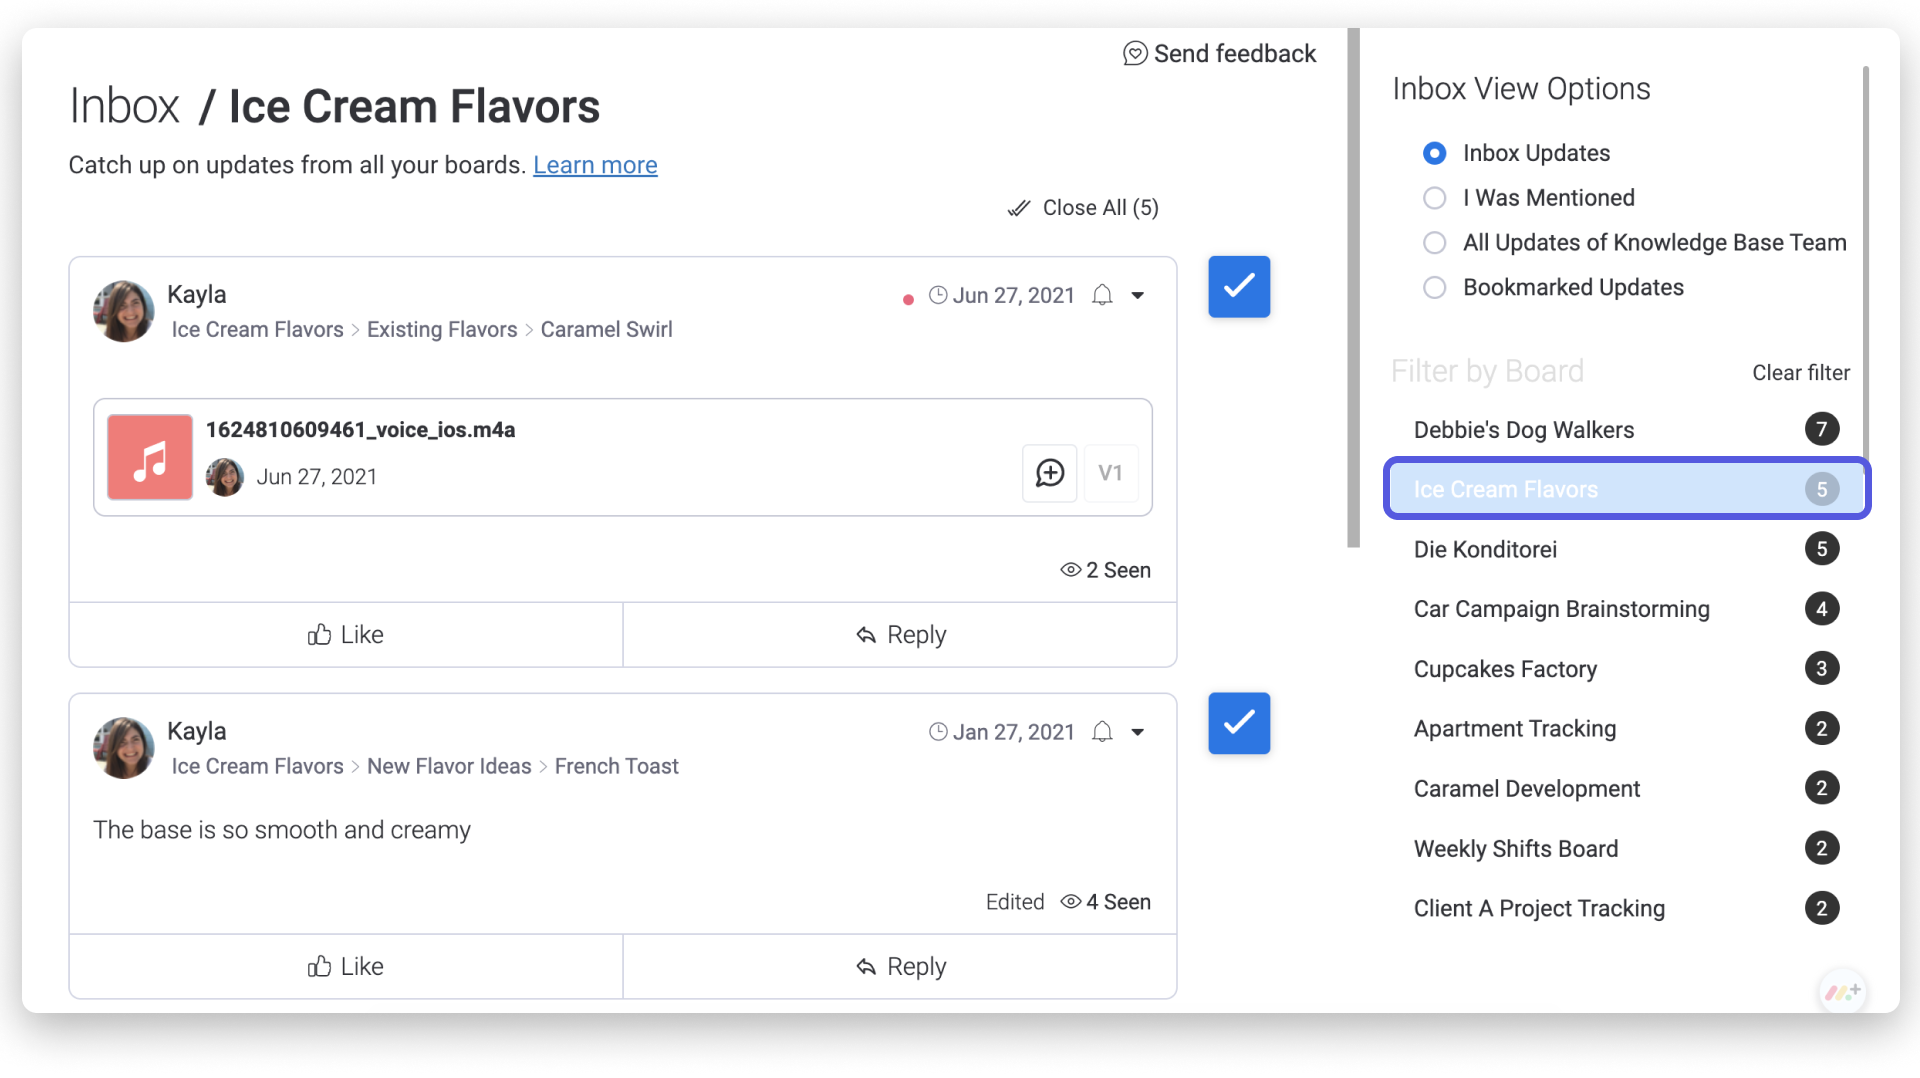The image size is (1920, 1078).
Task: Click the eye icon beside 2 Seen
Action: (1071, 570)
